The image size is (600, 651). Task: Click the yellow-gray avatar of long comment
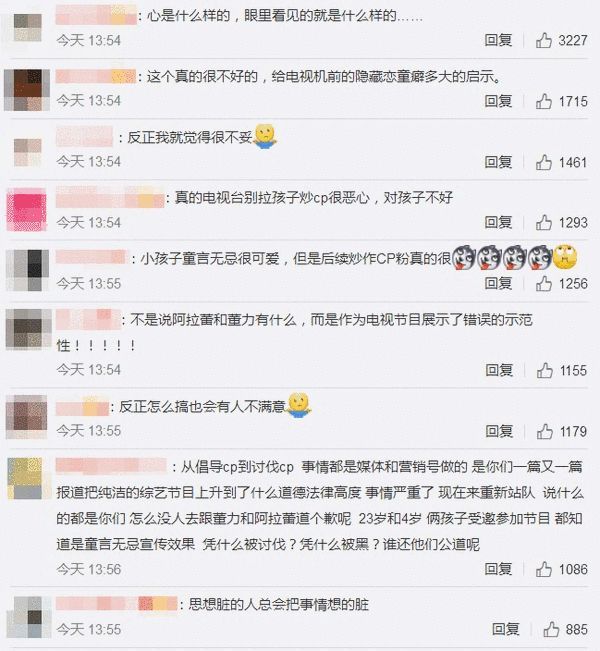pos(25,478)
